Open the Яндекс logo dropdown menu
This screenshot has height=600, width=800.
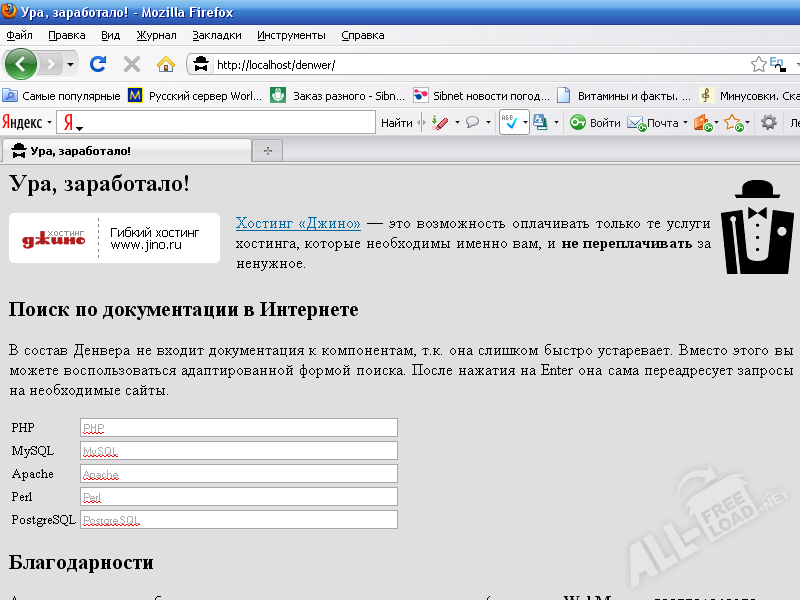27,123
